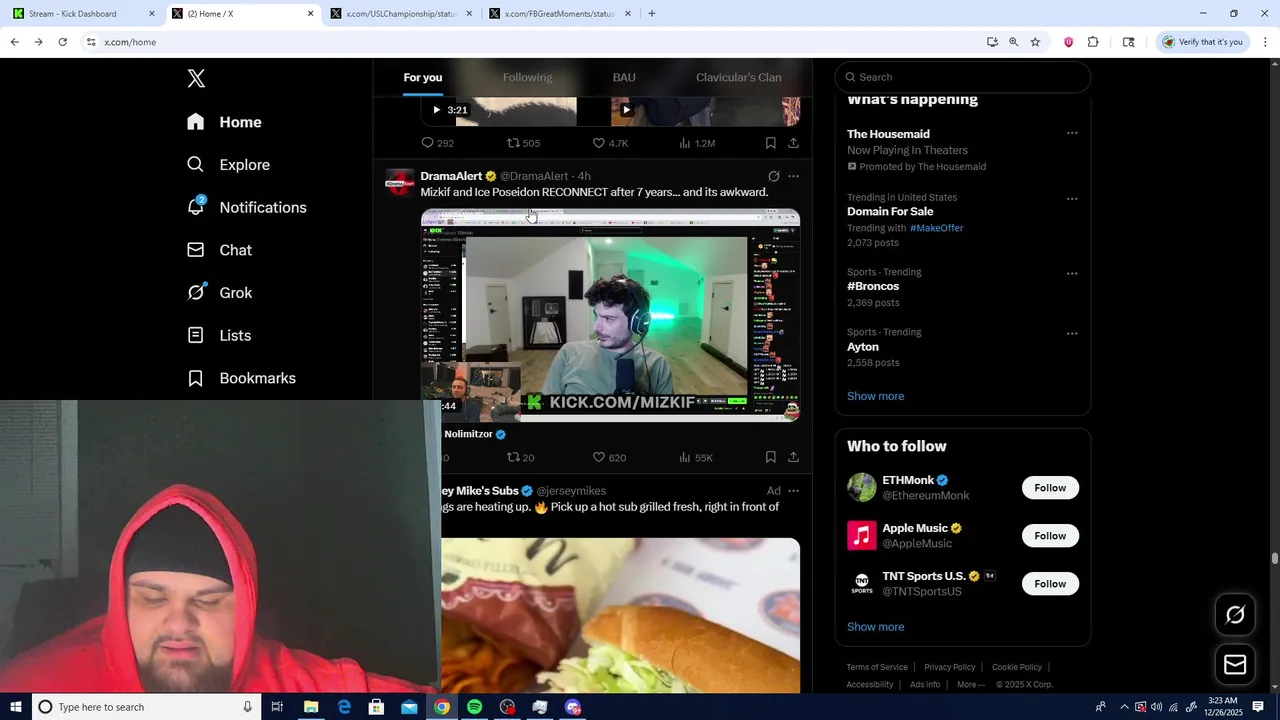Follow TNT Sports U.S.
Viewport: 1280px width, 720px height.
(x=1050, y=584)
